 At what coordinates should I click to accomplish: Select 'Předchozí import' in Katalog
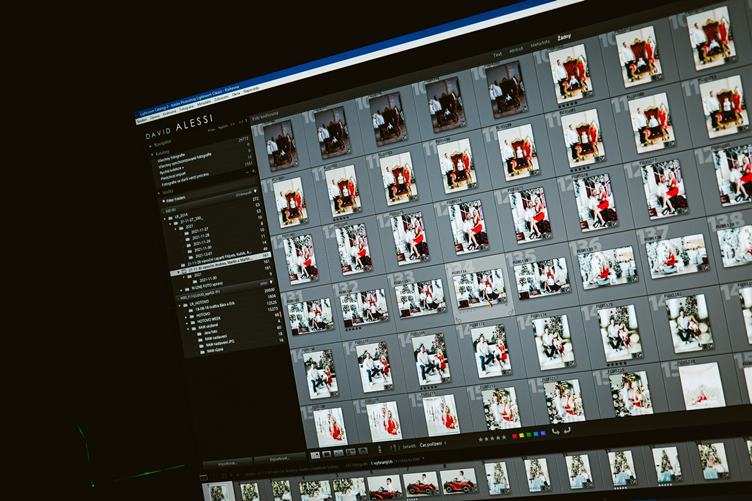click(174, 176)
